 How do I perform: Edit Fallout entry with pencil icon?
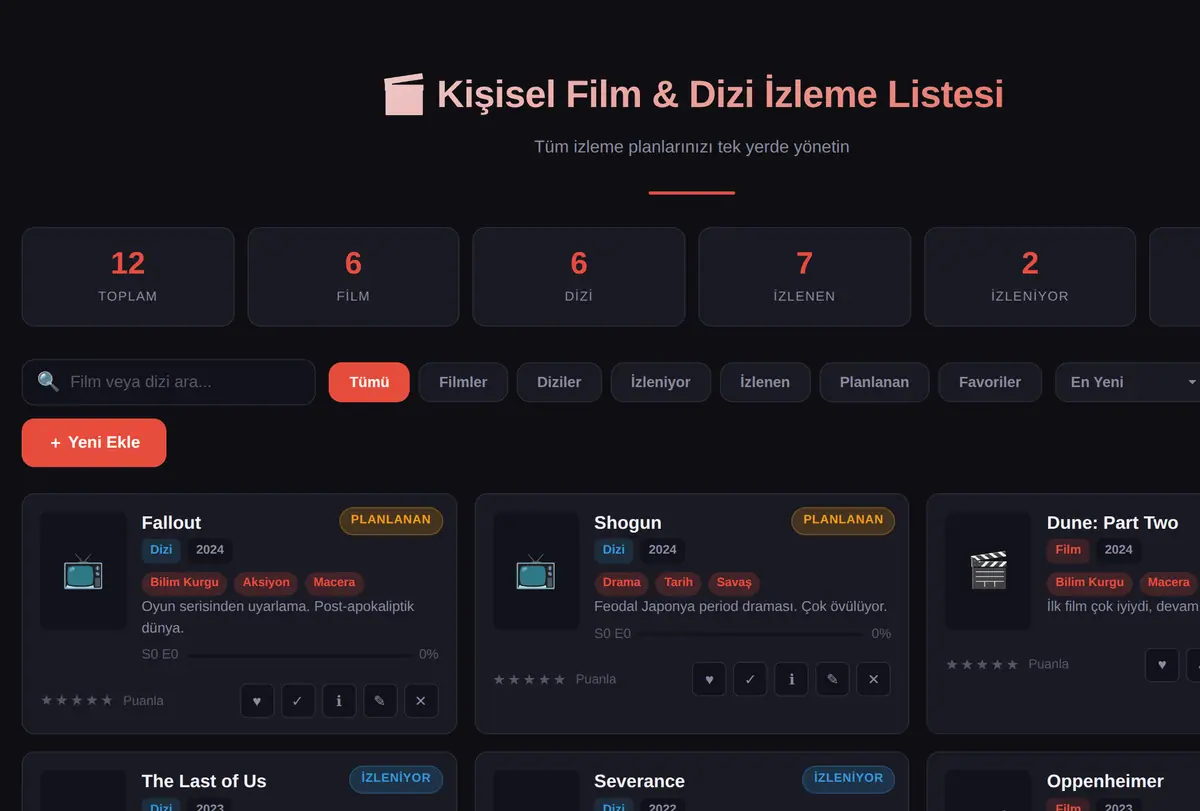[380, 701]
